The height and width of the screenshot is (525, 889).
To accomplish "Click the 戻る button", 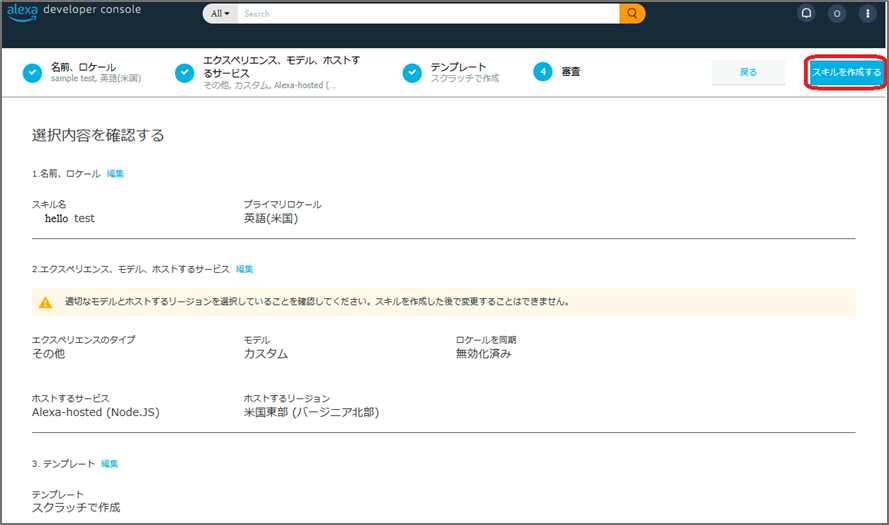I will (x=748, y=72).
